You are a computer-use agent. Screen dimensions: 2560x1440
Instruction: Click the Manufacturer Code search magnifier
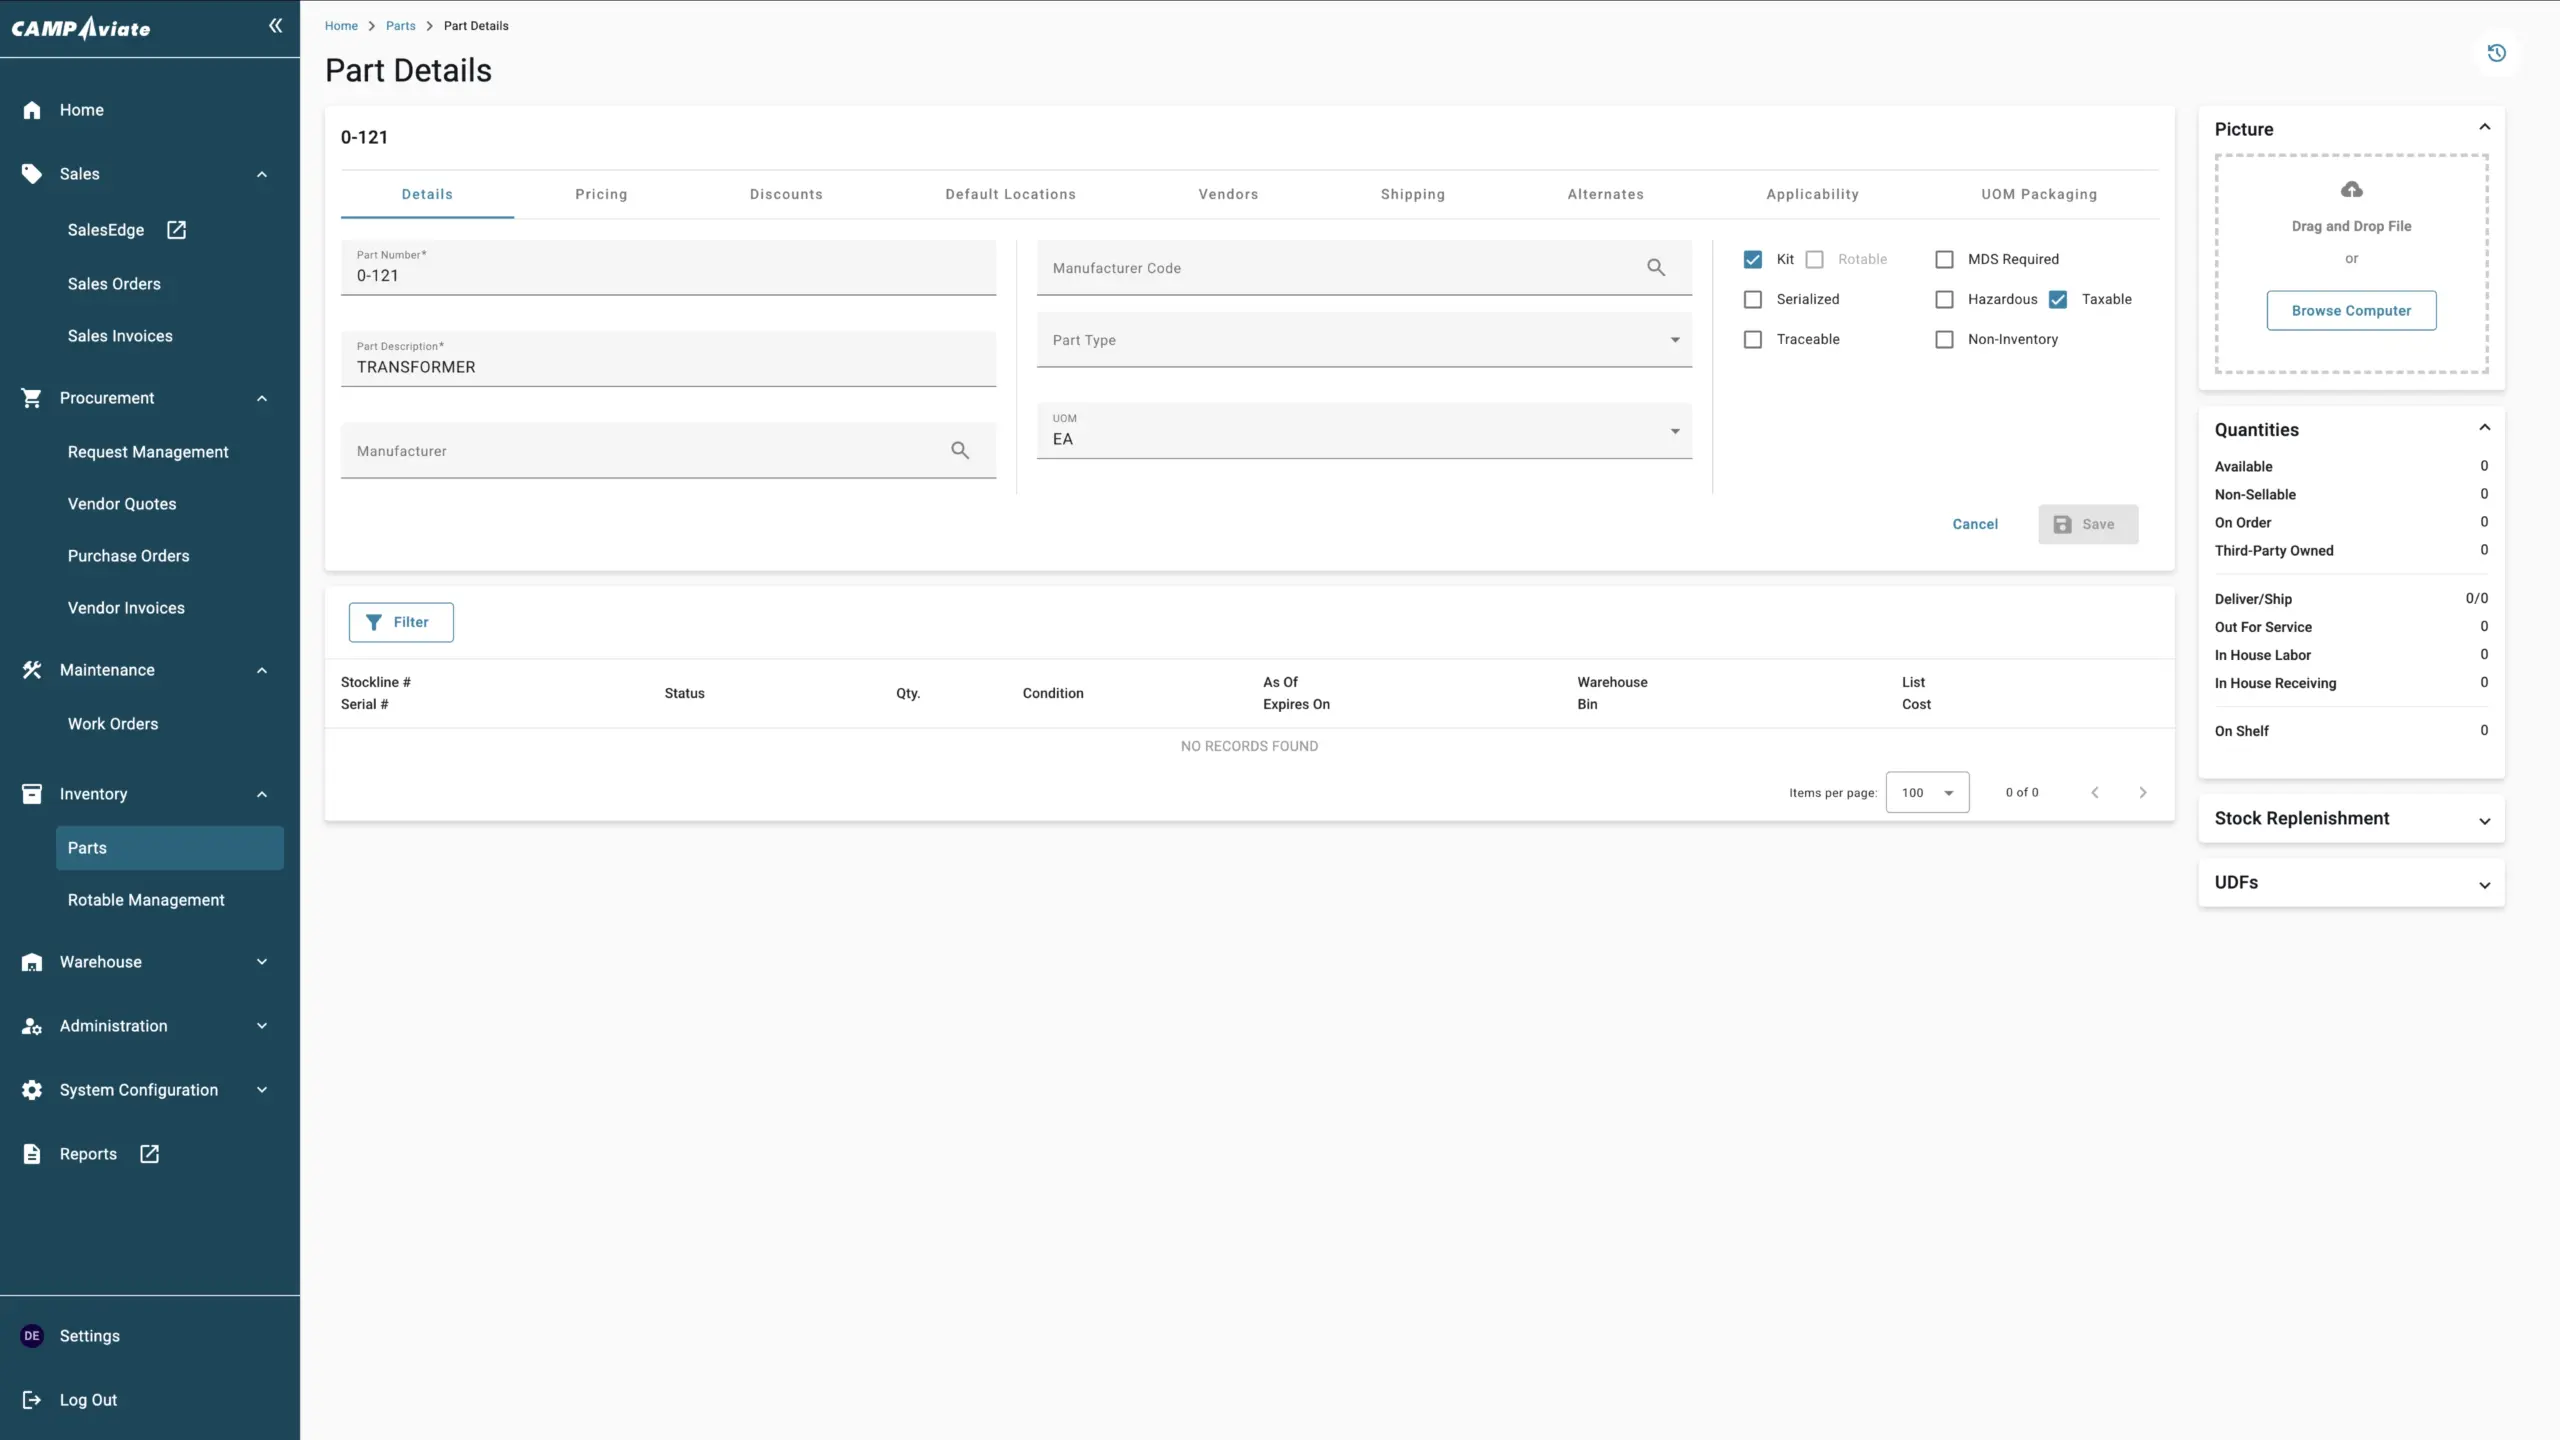(x=1656, y=268)
